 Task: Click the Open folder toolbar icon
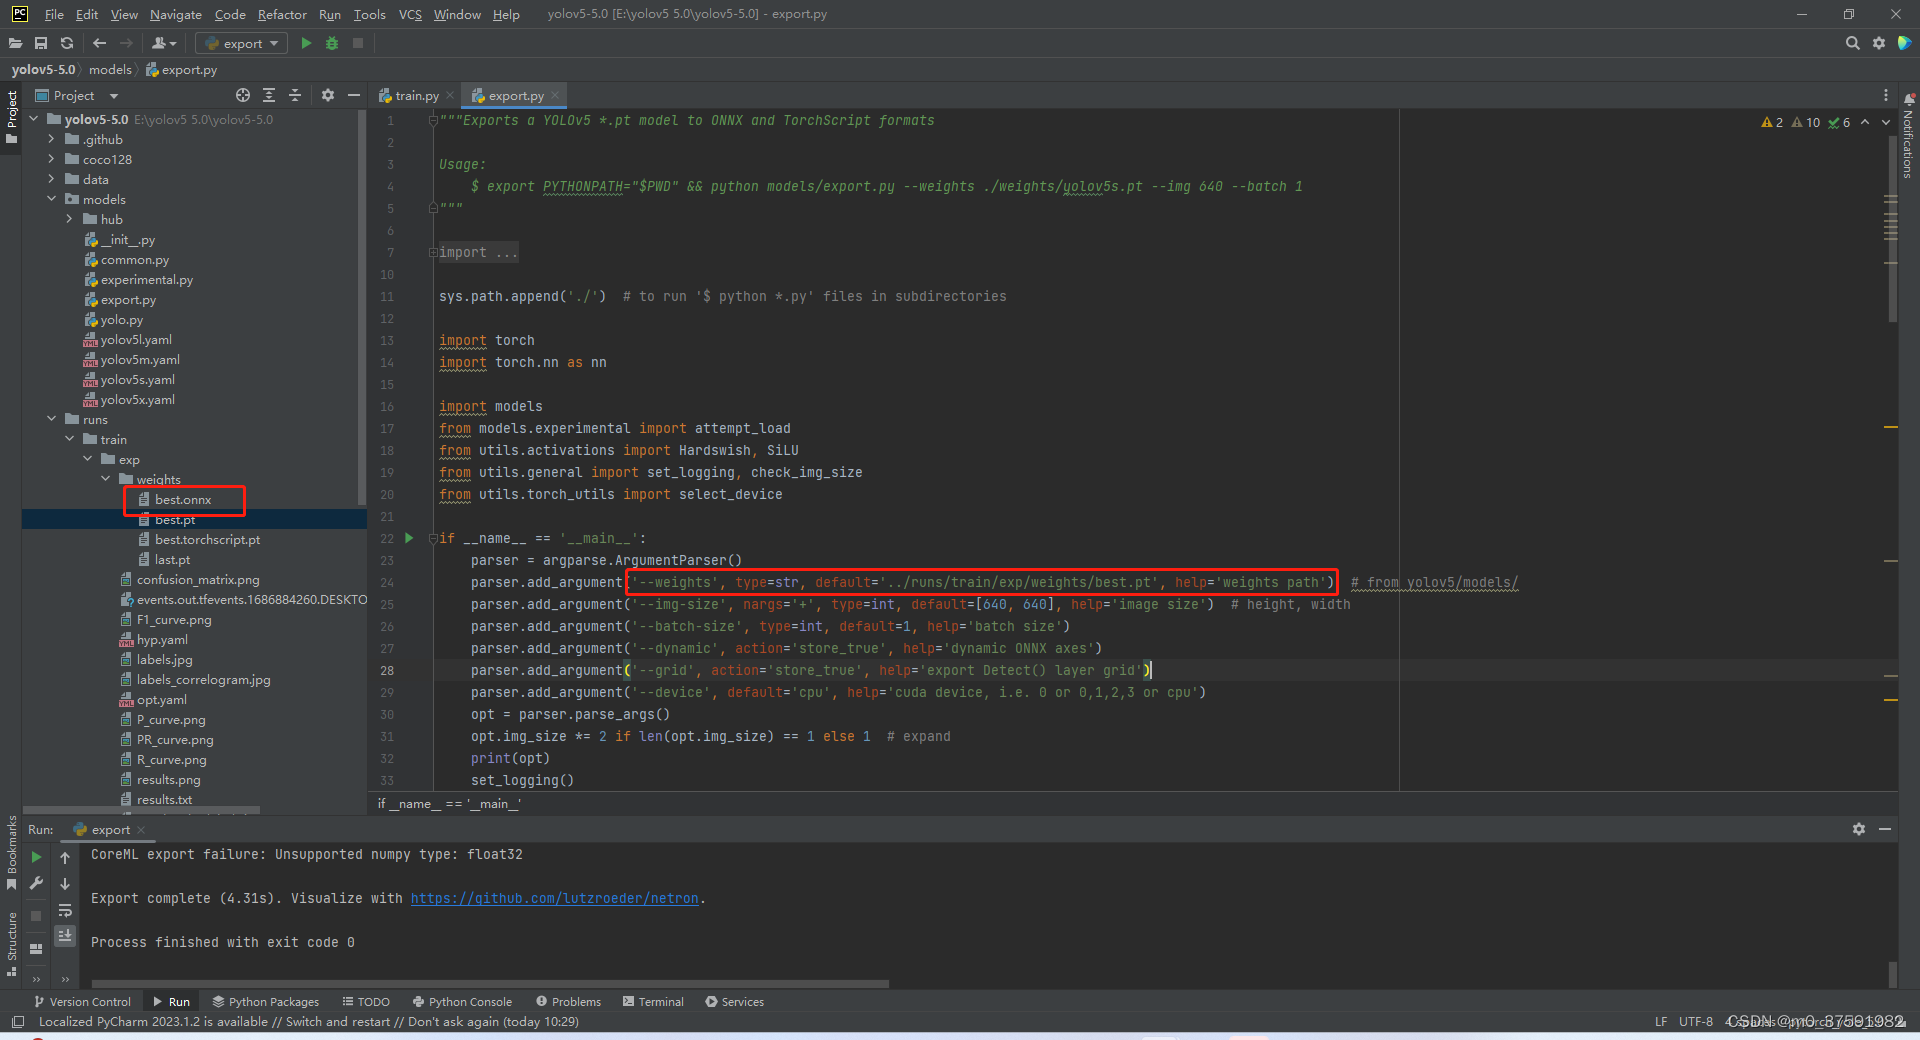click(x=15, y=43)
